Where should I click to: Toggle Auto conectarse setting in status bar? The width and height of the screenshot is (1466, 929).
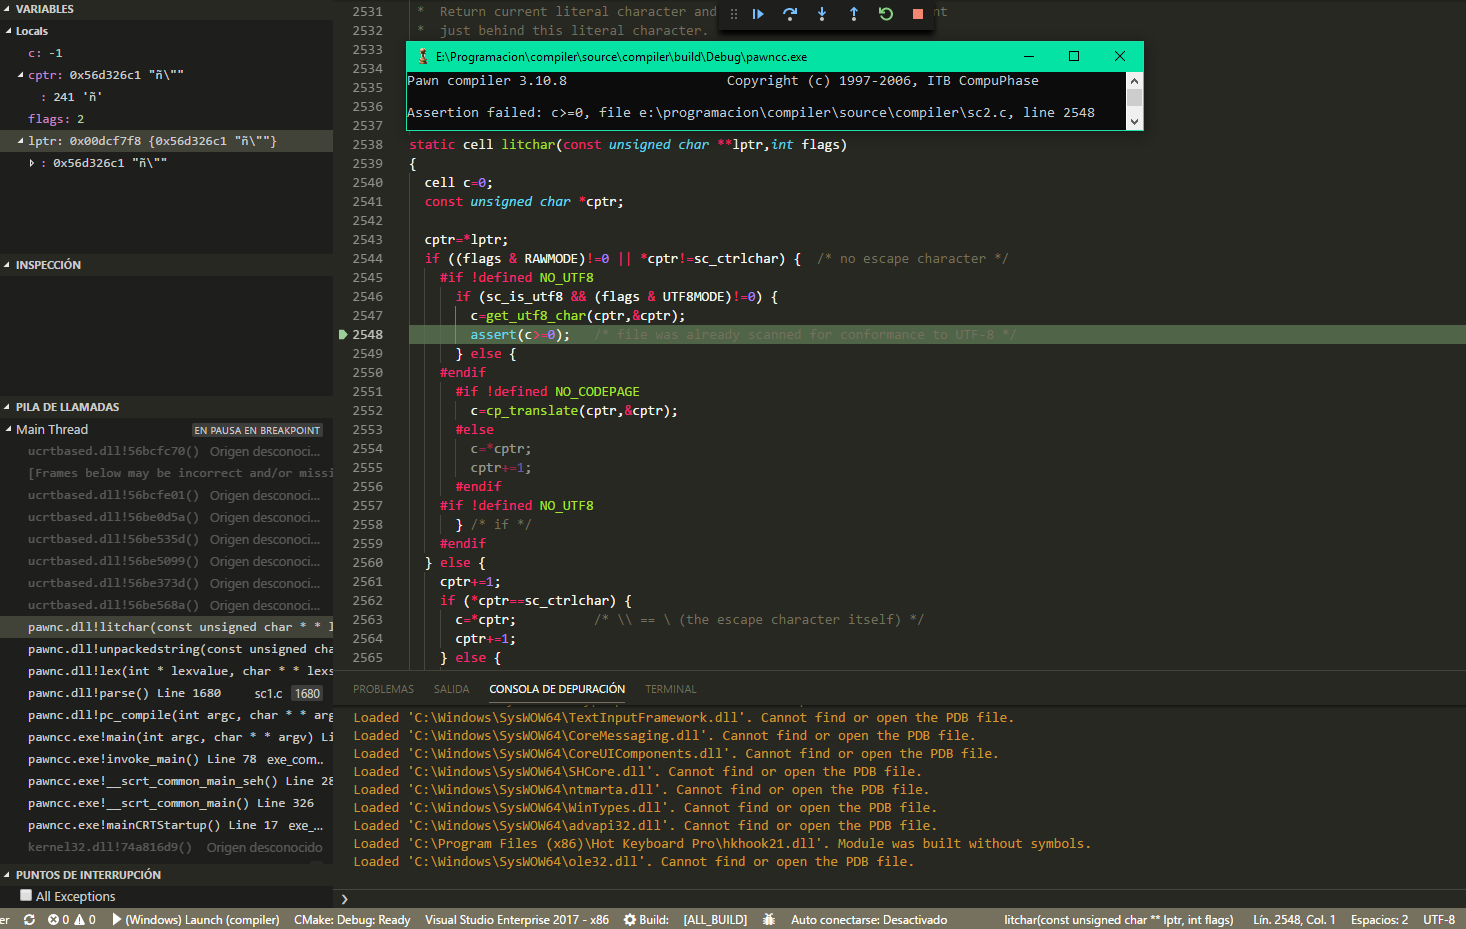868,919
